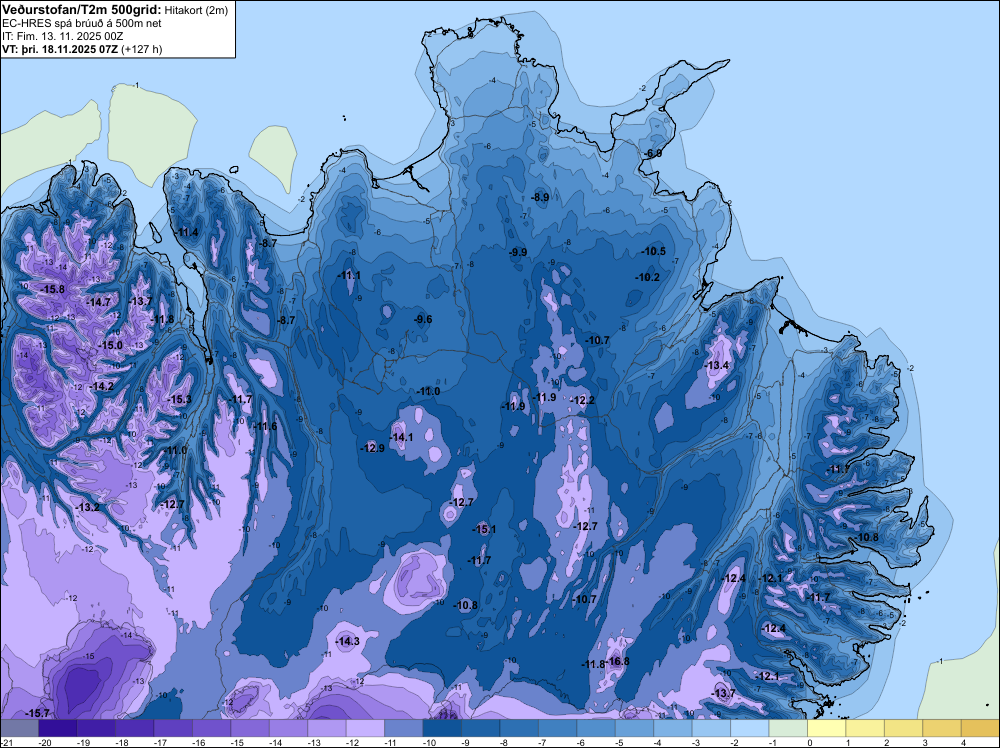Click the -15.1 temperature value

tap(484, 529)
